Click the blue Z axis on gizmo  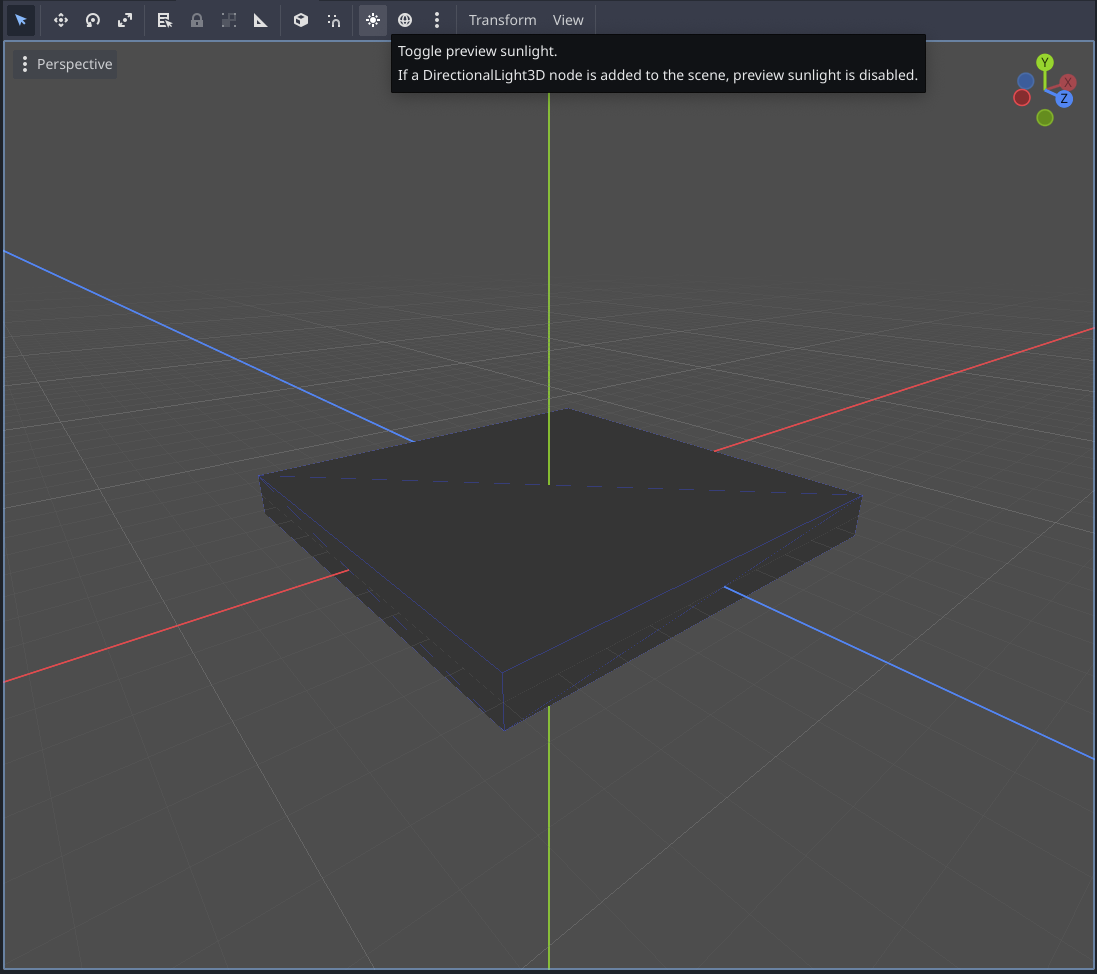point(1064,99)
